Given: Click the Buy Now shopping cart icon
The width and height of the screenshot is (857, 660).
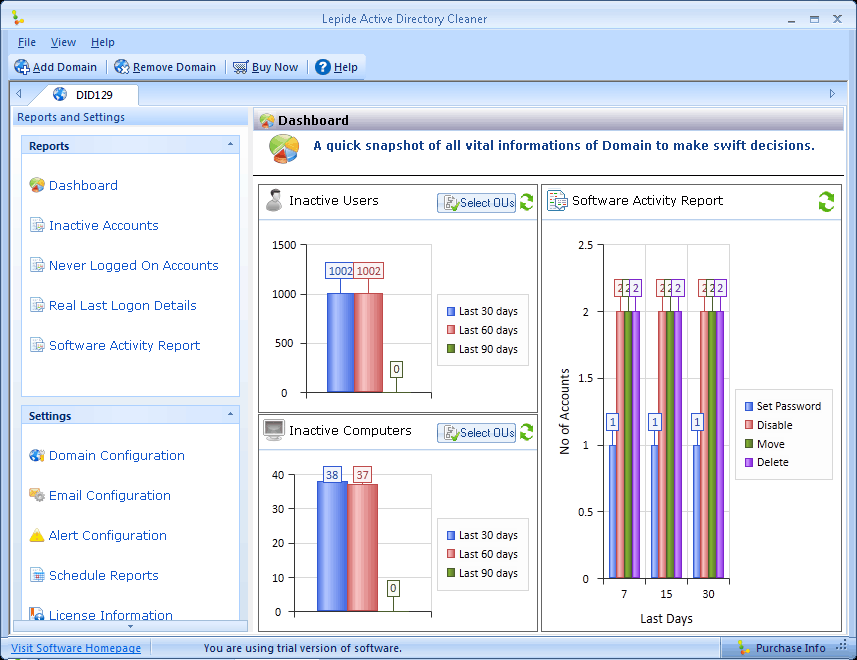Looking at the screenshot, I should pyautogui.click(x=240, y=67).
